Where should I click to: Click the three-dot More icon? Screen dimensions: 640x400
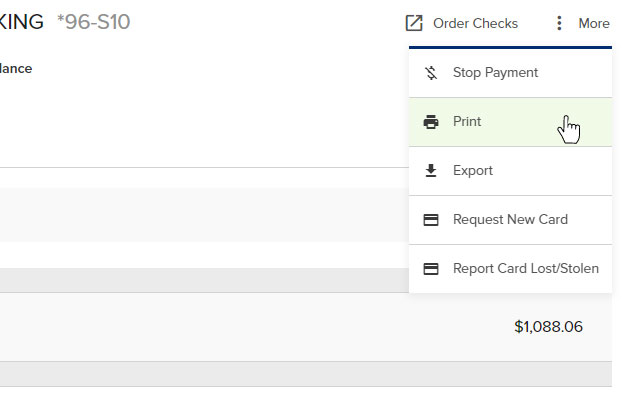(559, 23)
